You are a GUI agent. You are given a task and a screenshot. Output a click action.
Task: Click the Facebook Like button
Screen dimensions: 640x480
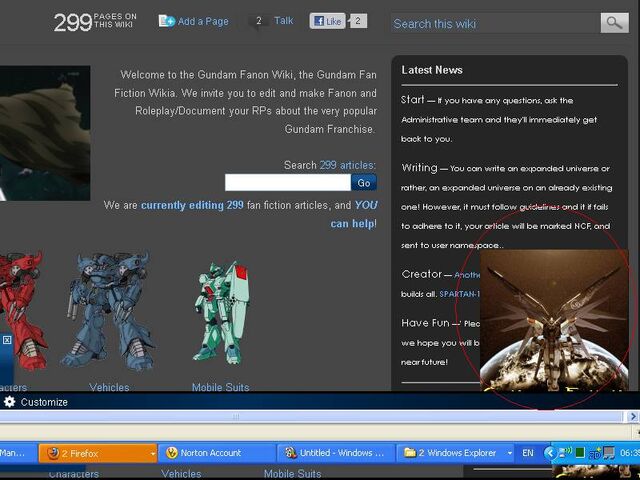(327, 21)
